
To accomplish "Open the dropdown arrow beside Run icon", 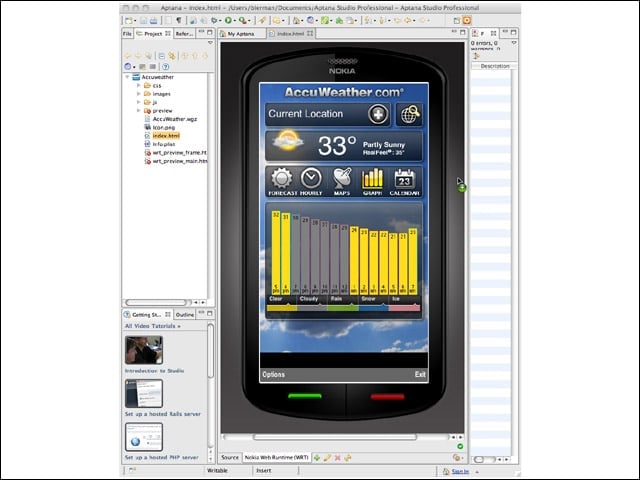I will tap(235, 21).
